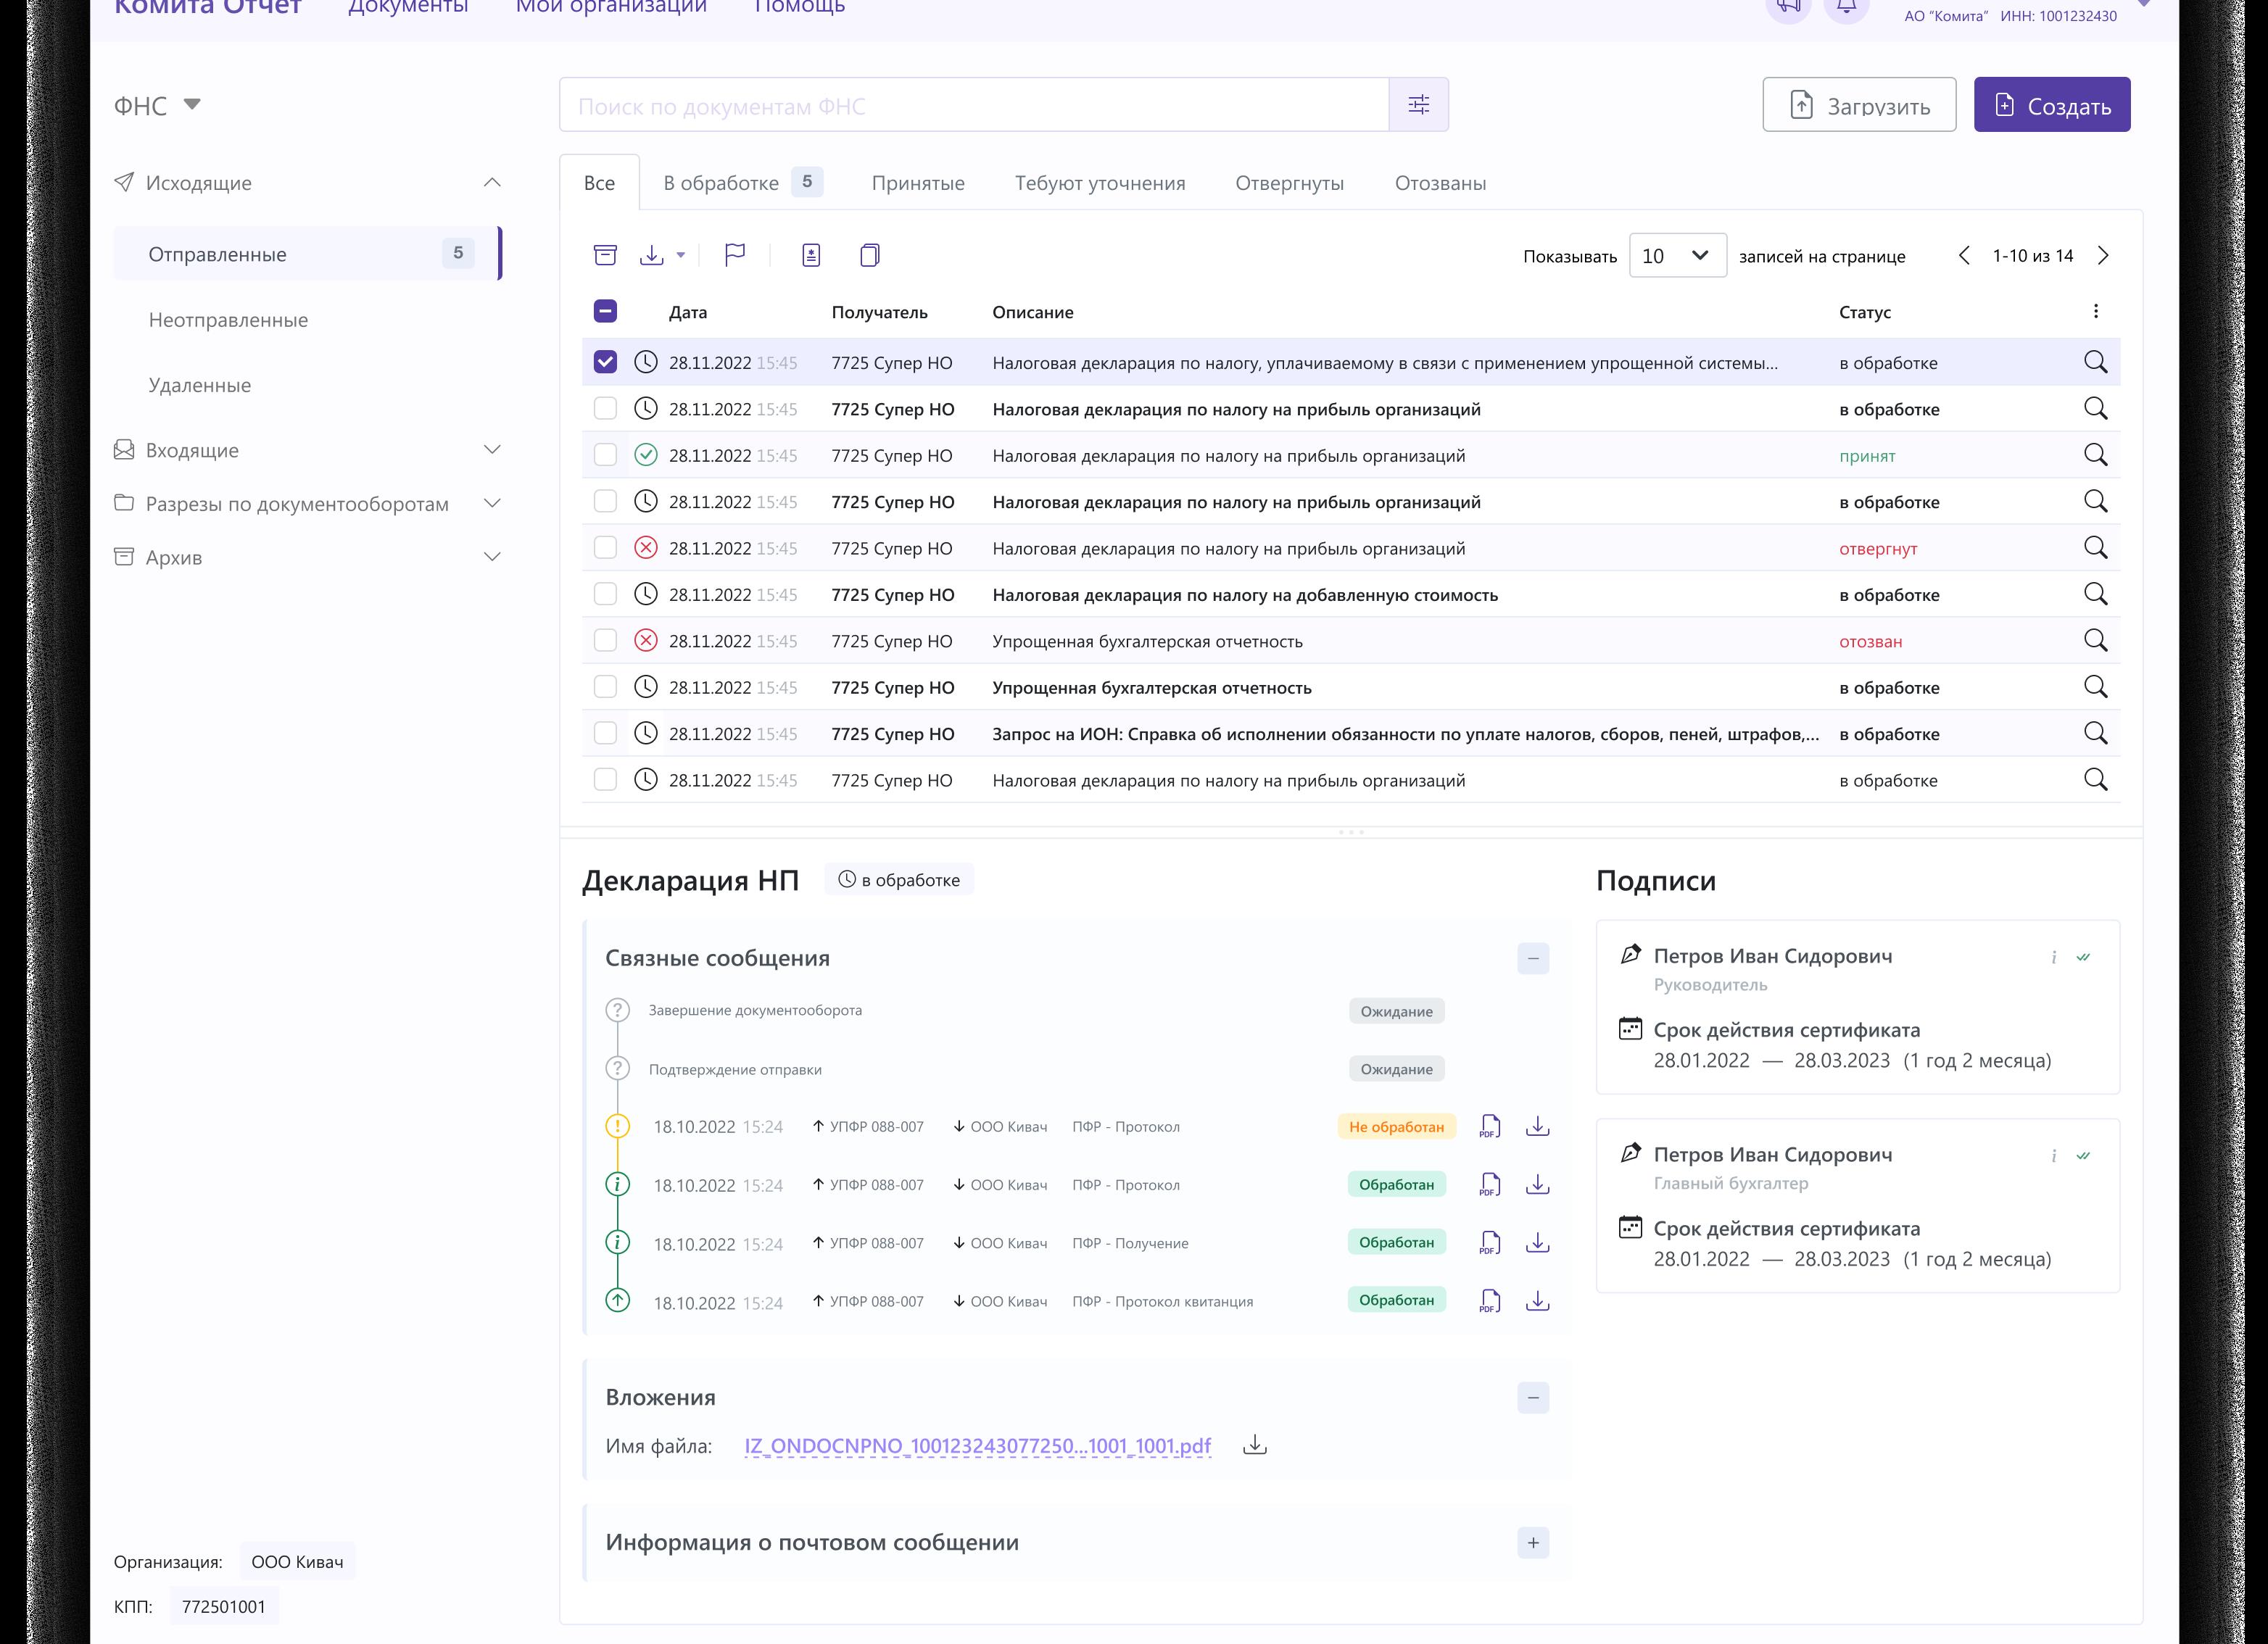Click the panel splitter handle above 'Декларация НП'

[x=1351, y=832]
